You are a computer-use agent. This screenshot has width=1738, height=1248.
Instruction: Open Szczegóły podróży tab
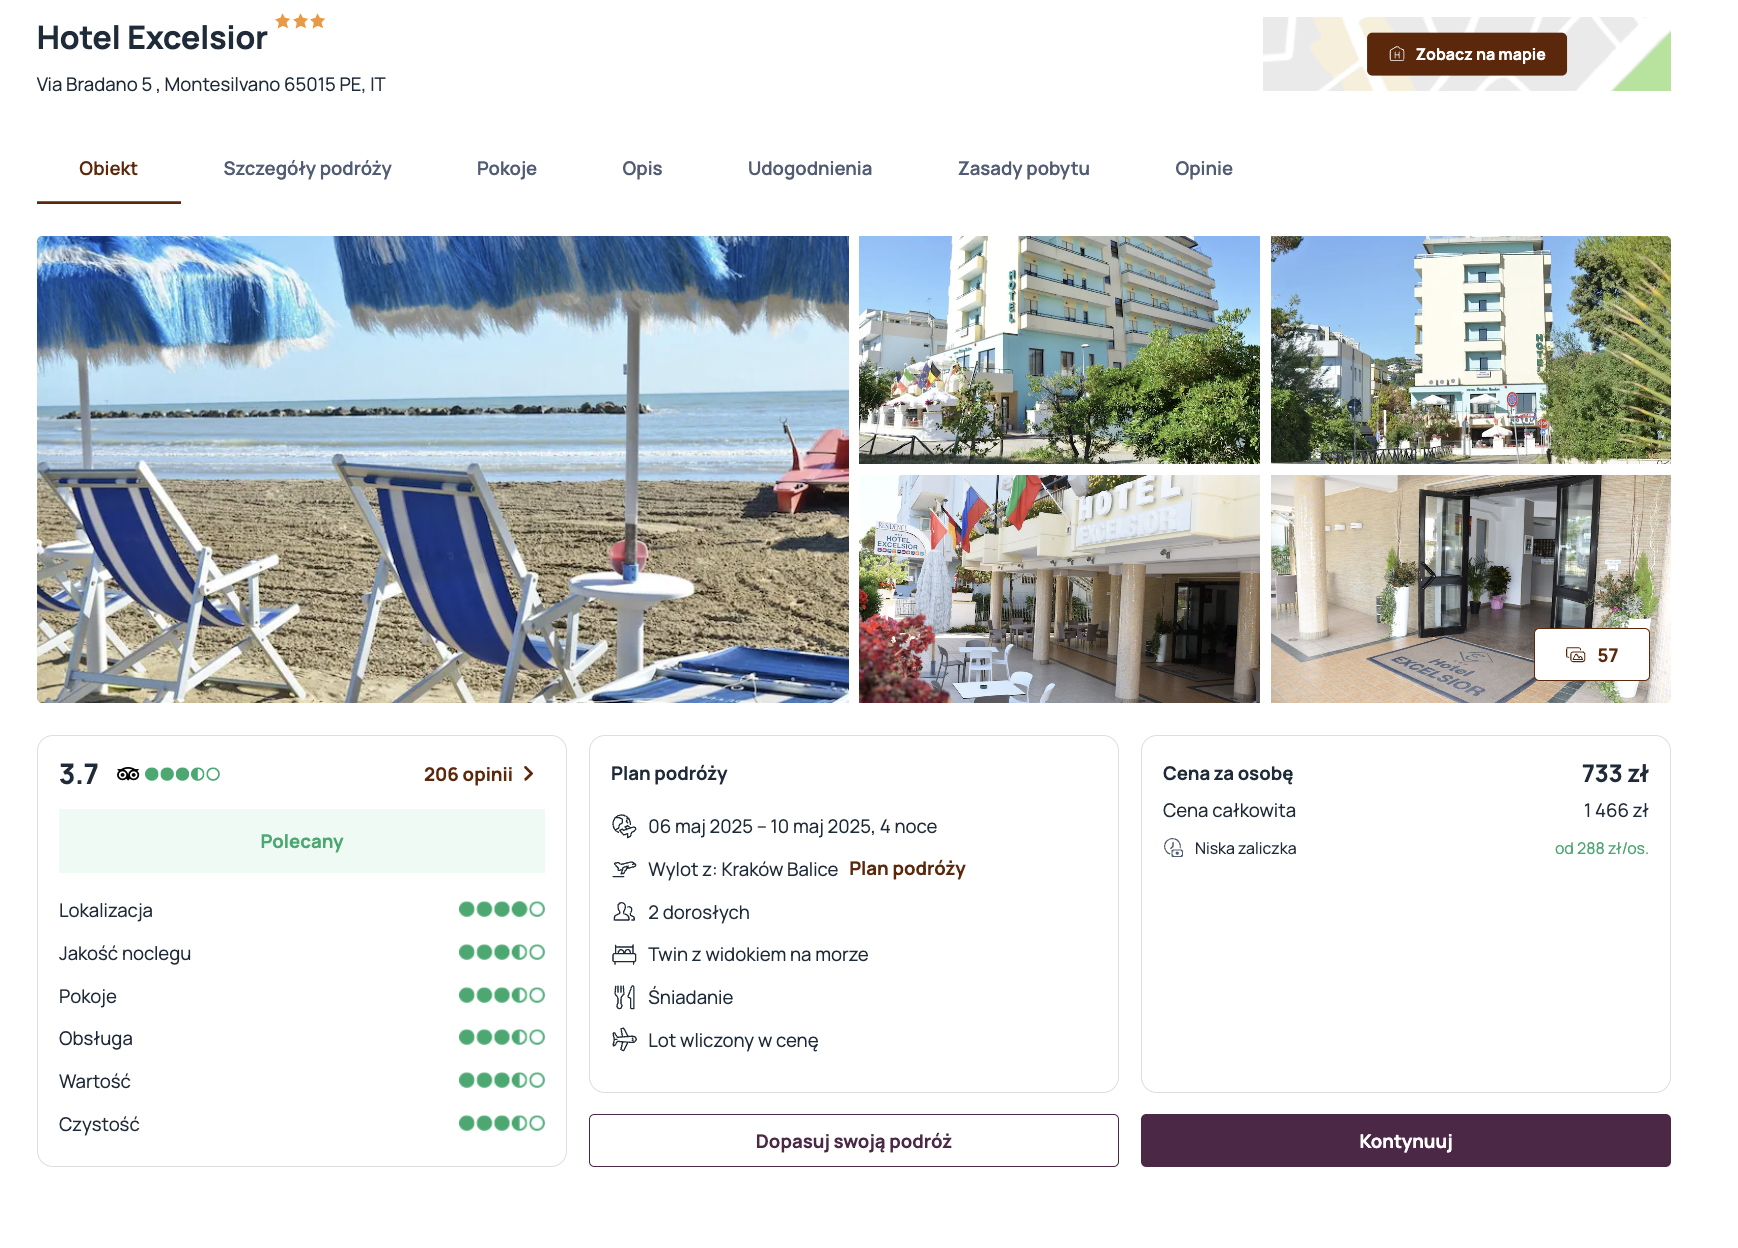308,169
